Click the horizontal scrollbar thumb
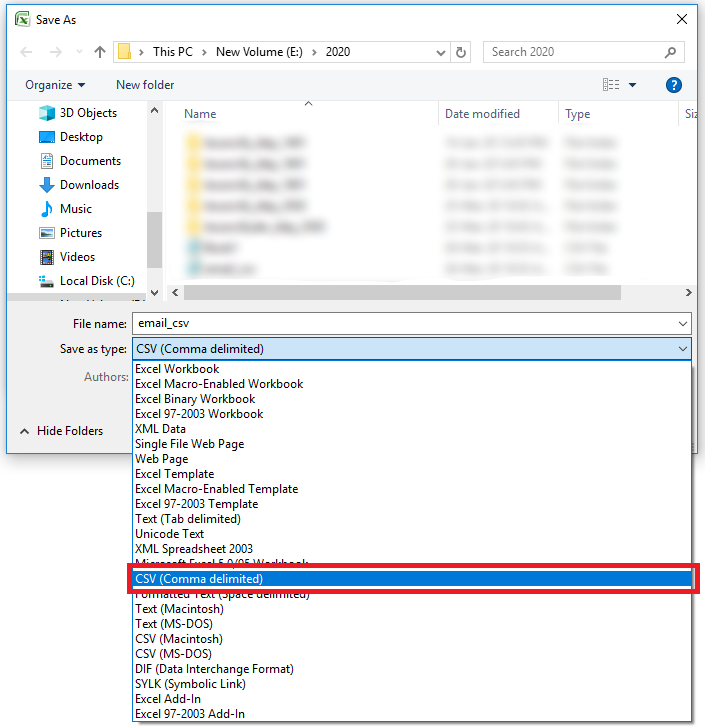The width and height of the screenshot is (705, 728). click(402, 292)
